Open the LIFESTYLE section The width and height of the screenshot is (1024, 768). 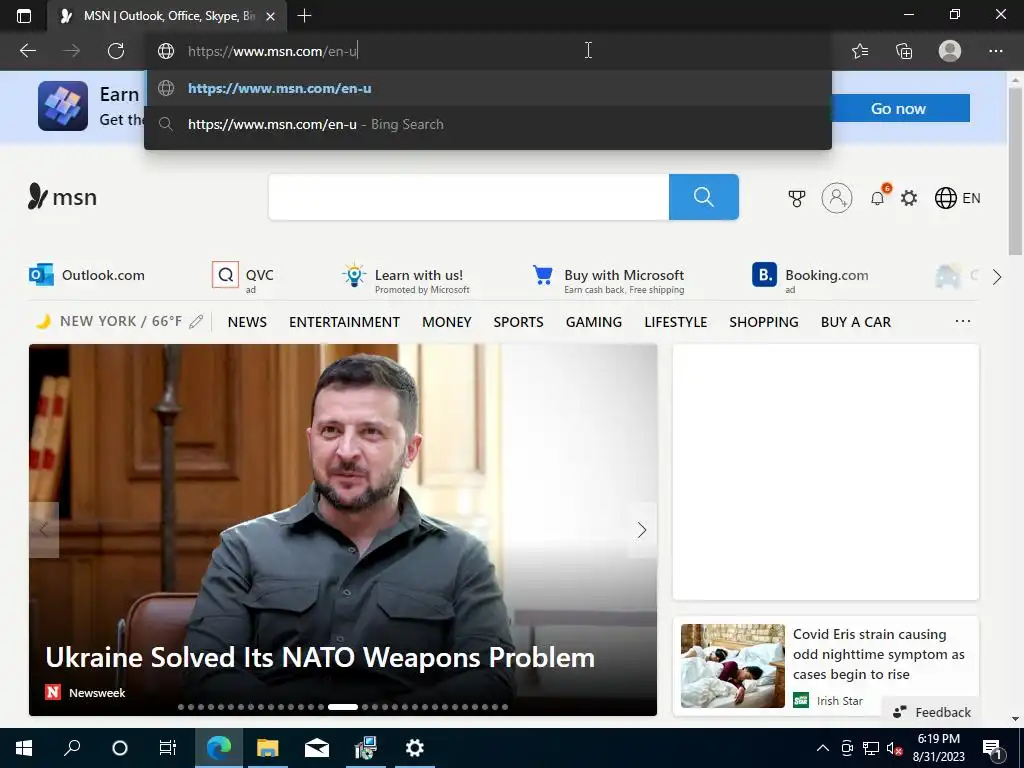click(x=676, y=322)
